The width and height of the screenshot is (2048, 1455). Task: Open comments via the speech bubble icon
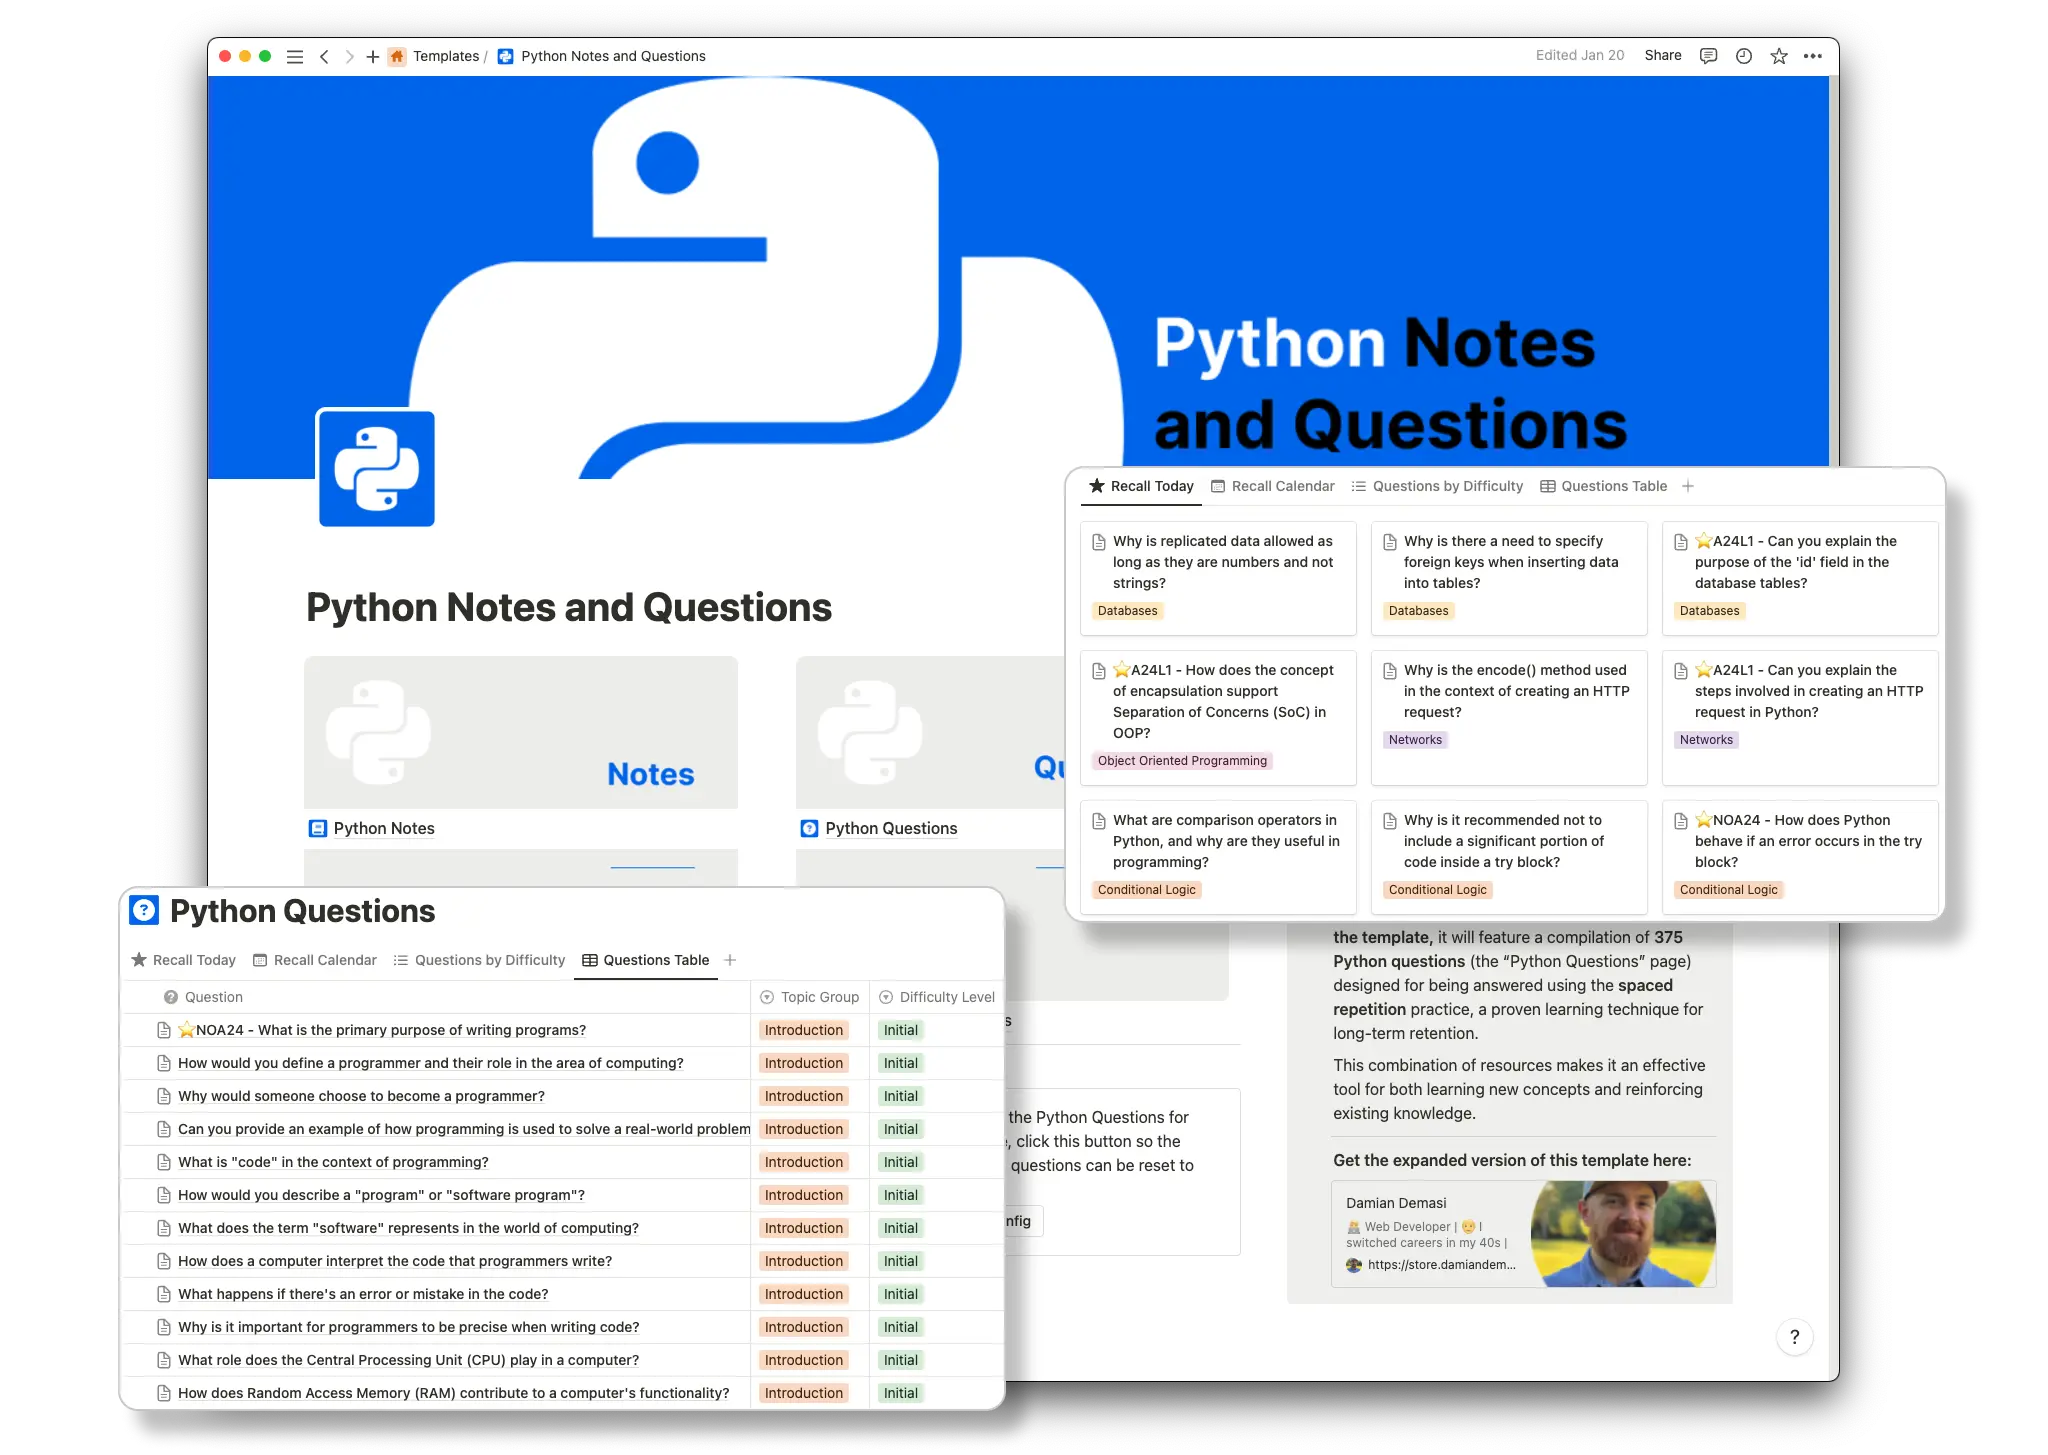coord(1707,56)
